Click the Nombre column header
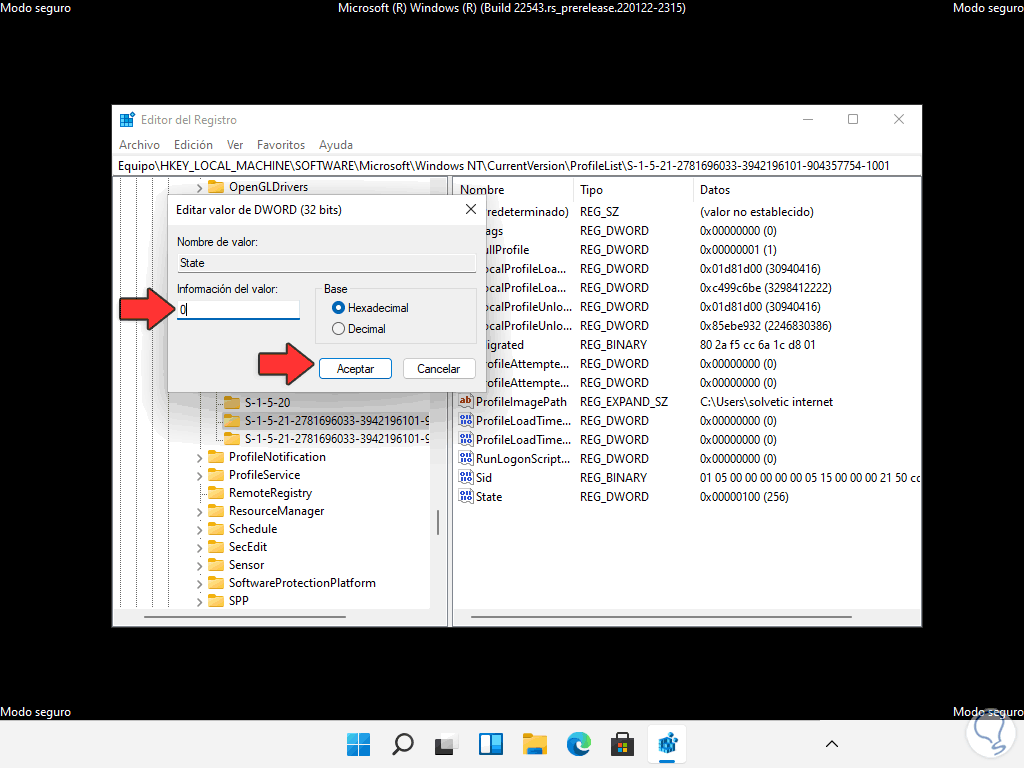Screen dimensions: 1024x768 [512, 190]
